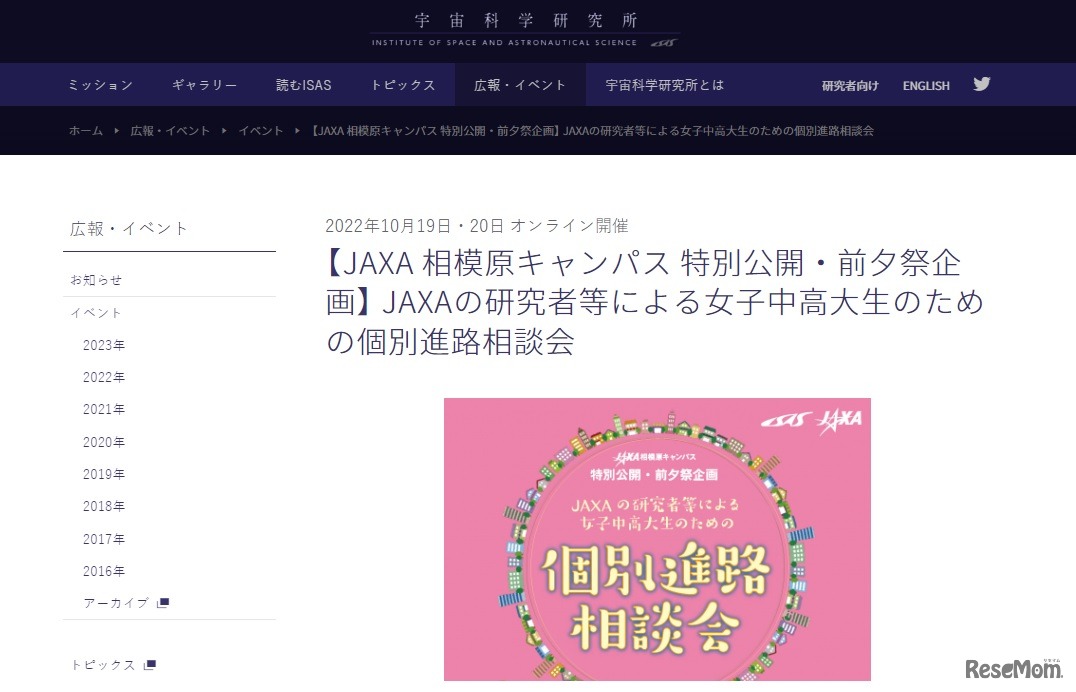
Task: Click the external link icon beside アーカイブ
Action: point(163,603)
